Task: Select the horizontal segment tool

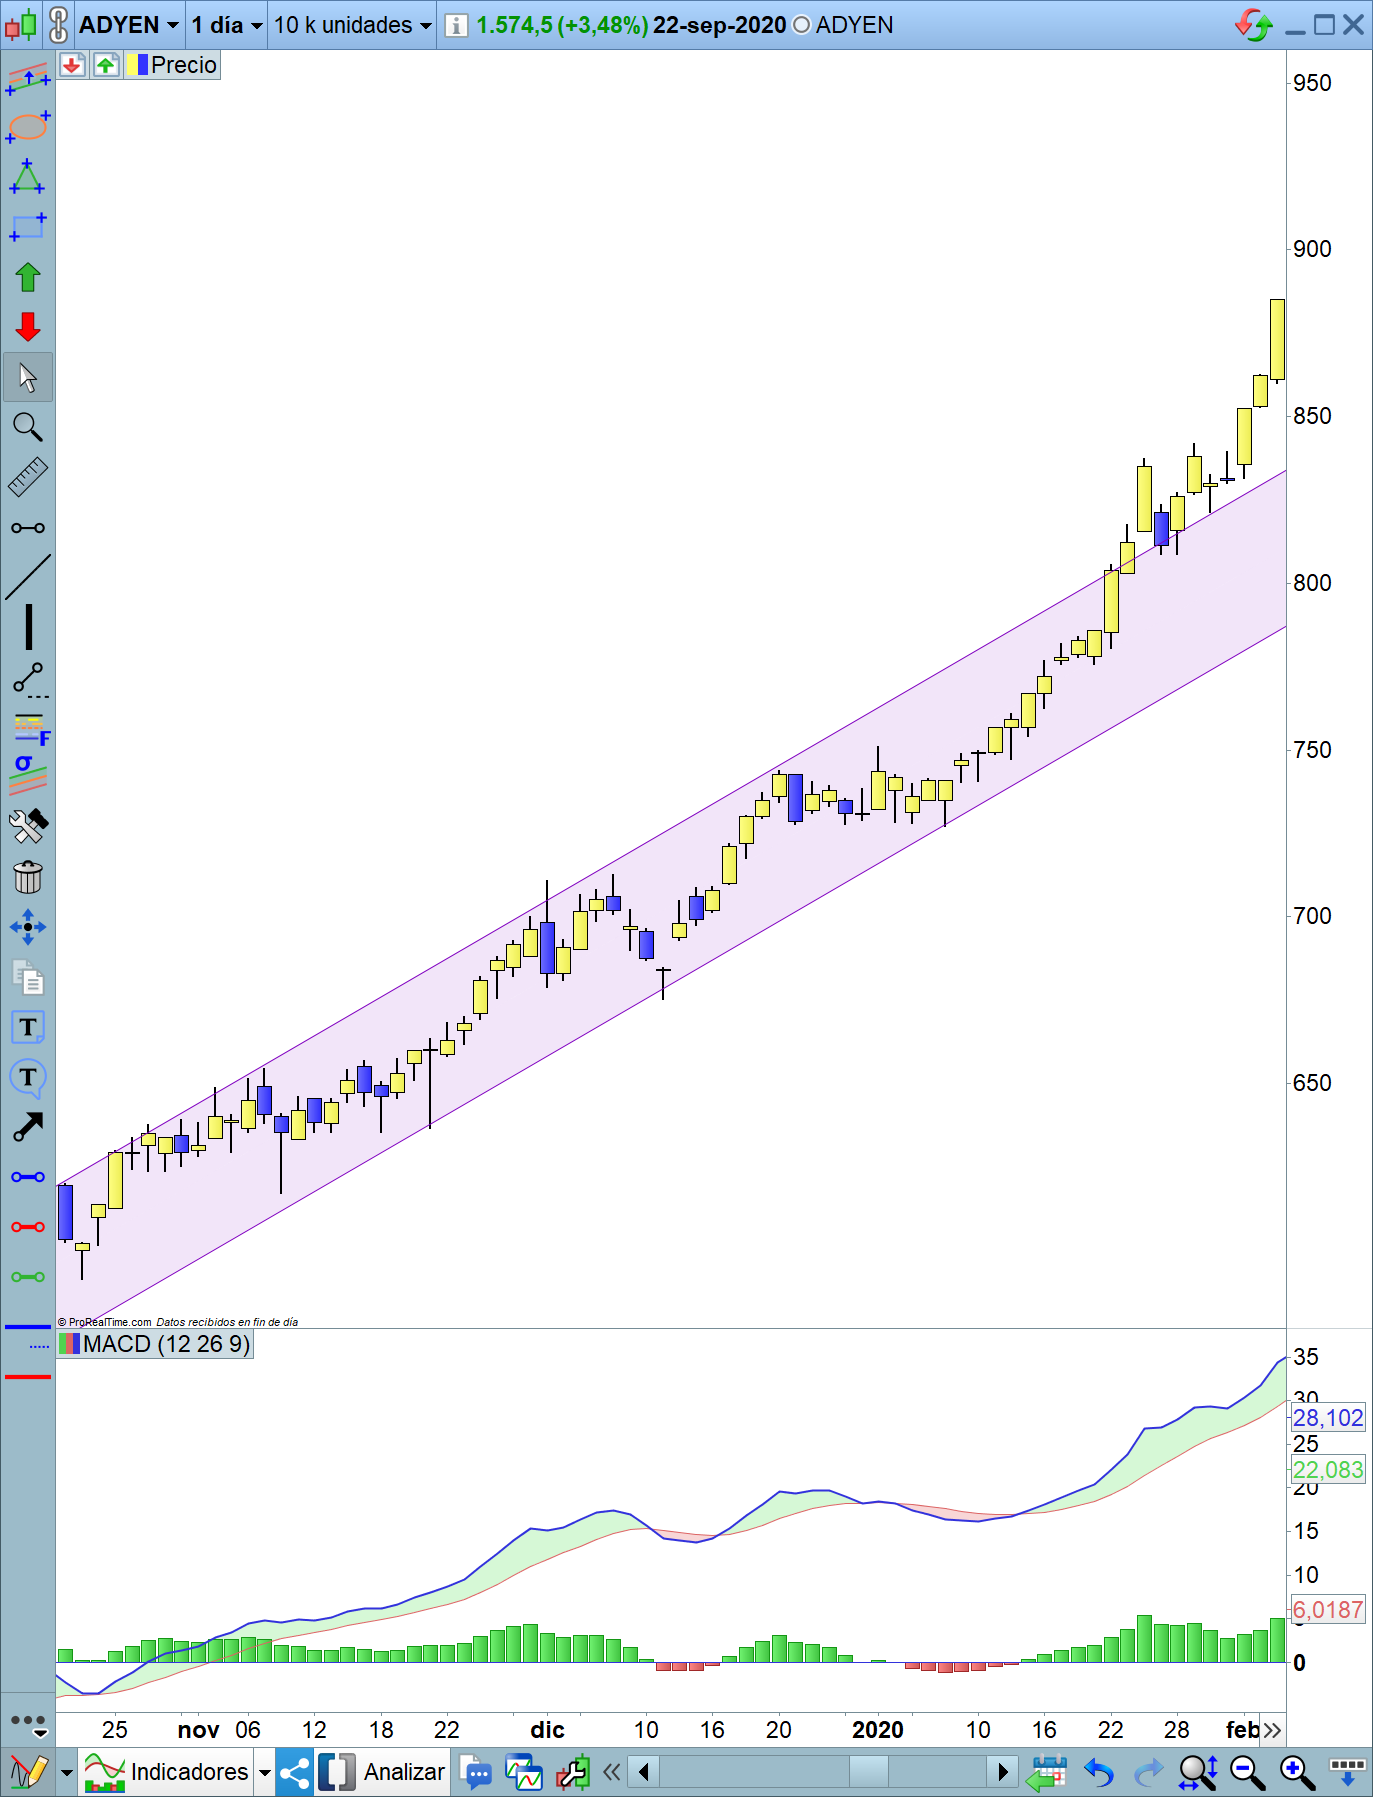Action: pyautogui.click(x=28, y=527)
